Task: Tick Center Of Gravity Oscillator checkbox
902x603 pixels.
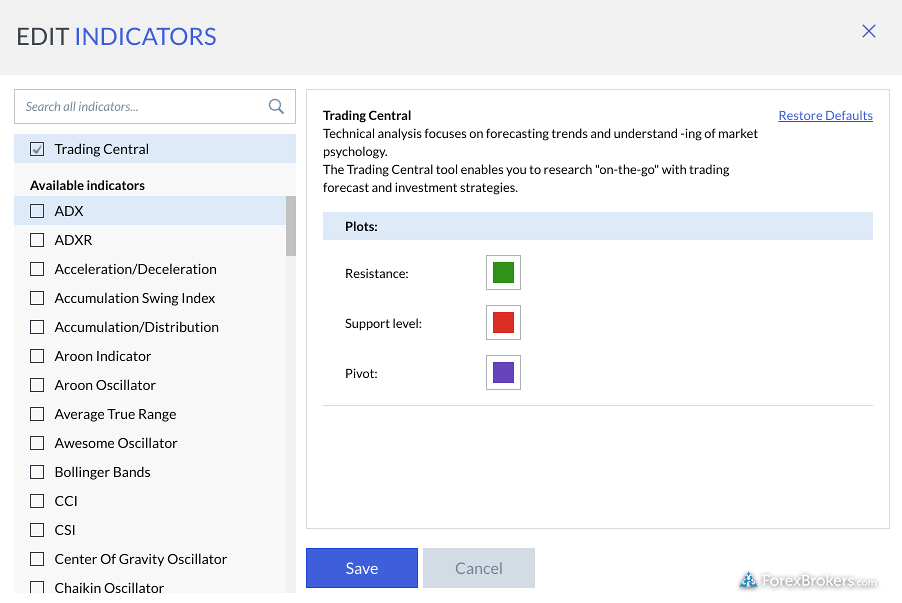Action: click(x=37, y=559)
